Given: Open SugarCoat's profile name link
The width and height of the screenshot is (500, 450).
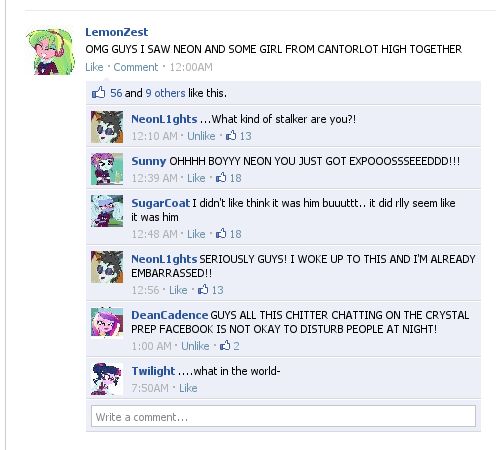Looking at the screenshot, I should click(x=160, y=203).
